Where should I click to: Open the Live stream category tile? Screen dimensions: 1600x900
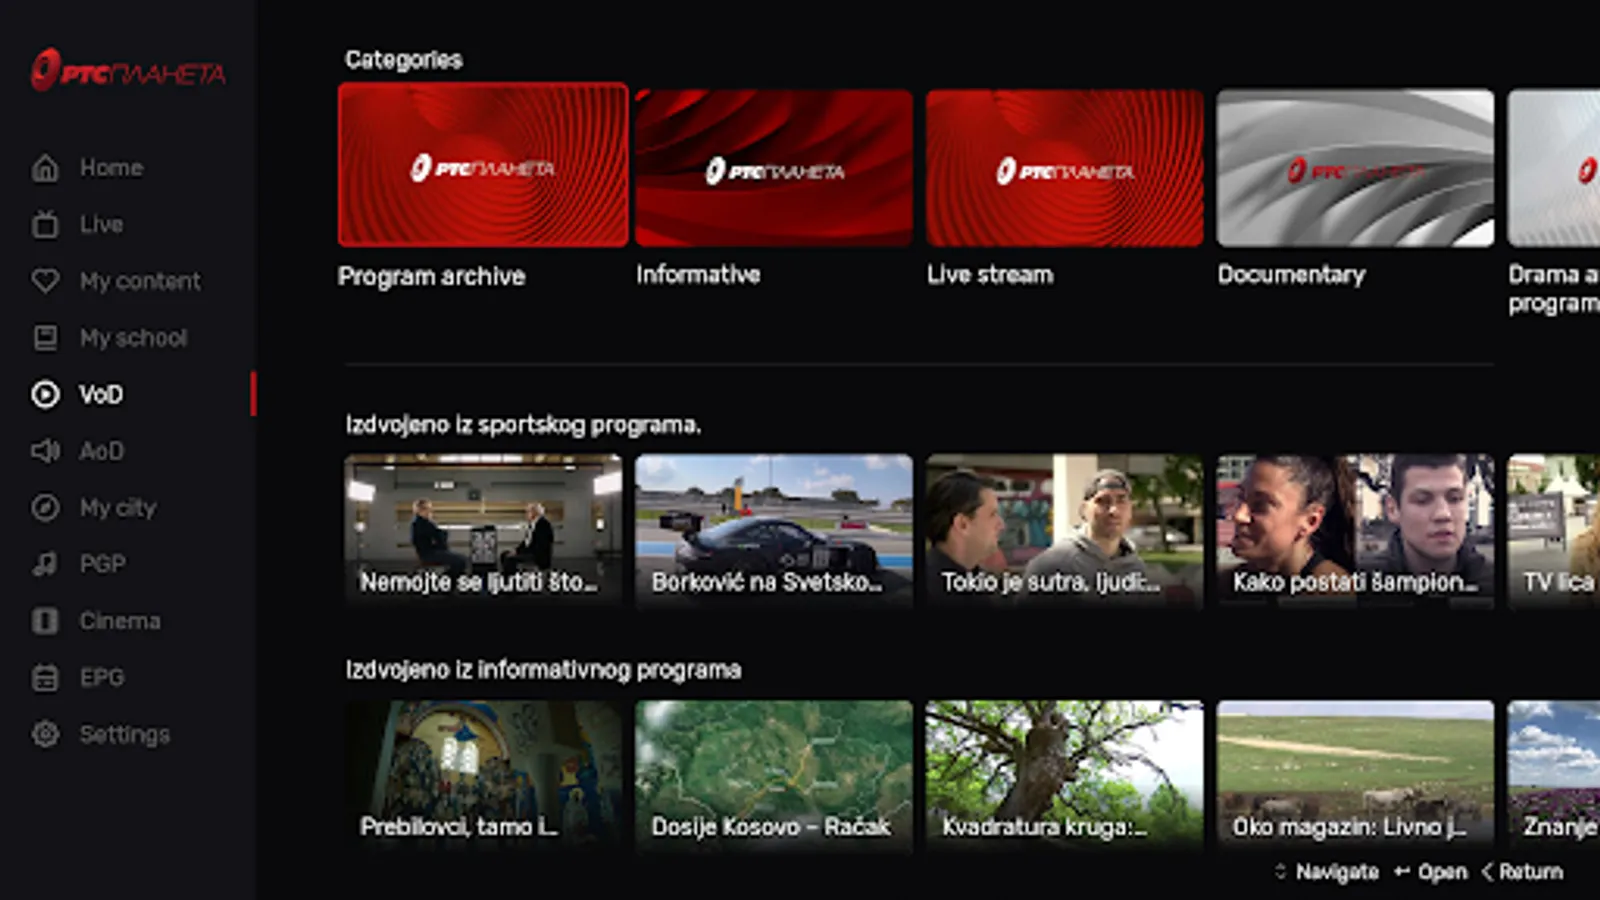click(1065, 168)
